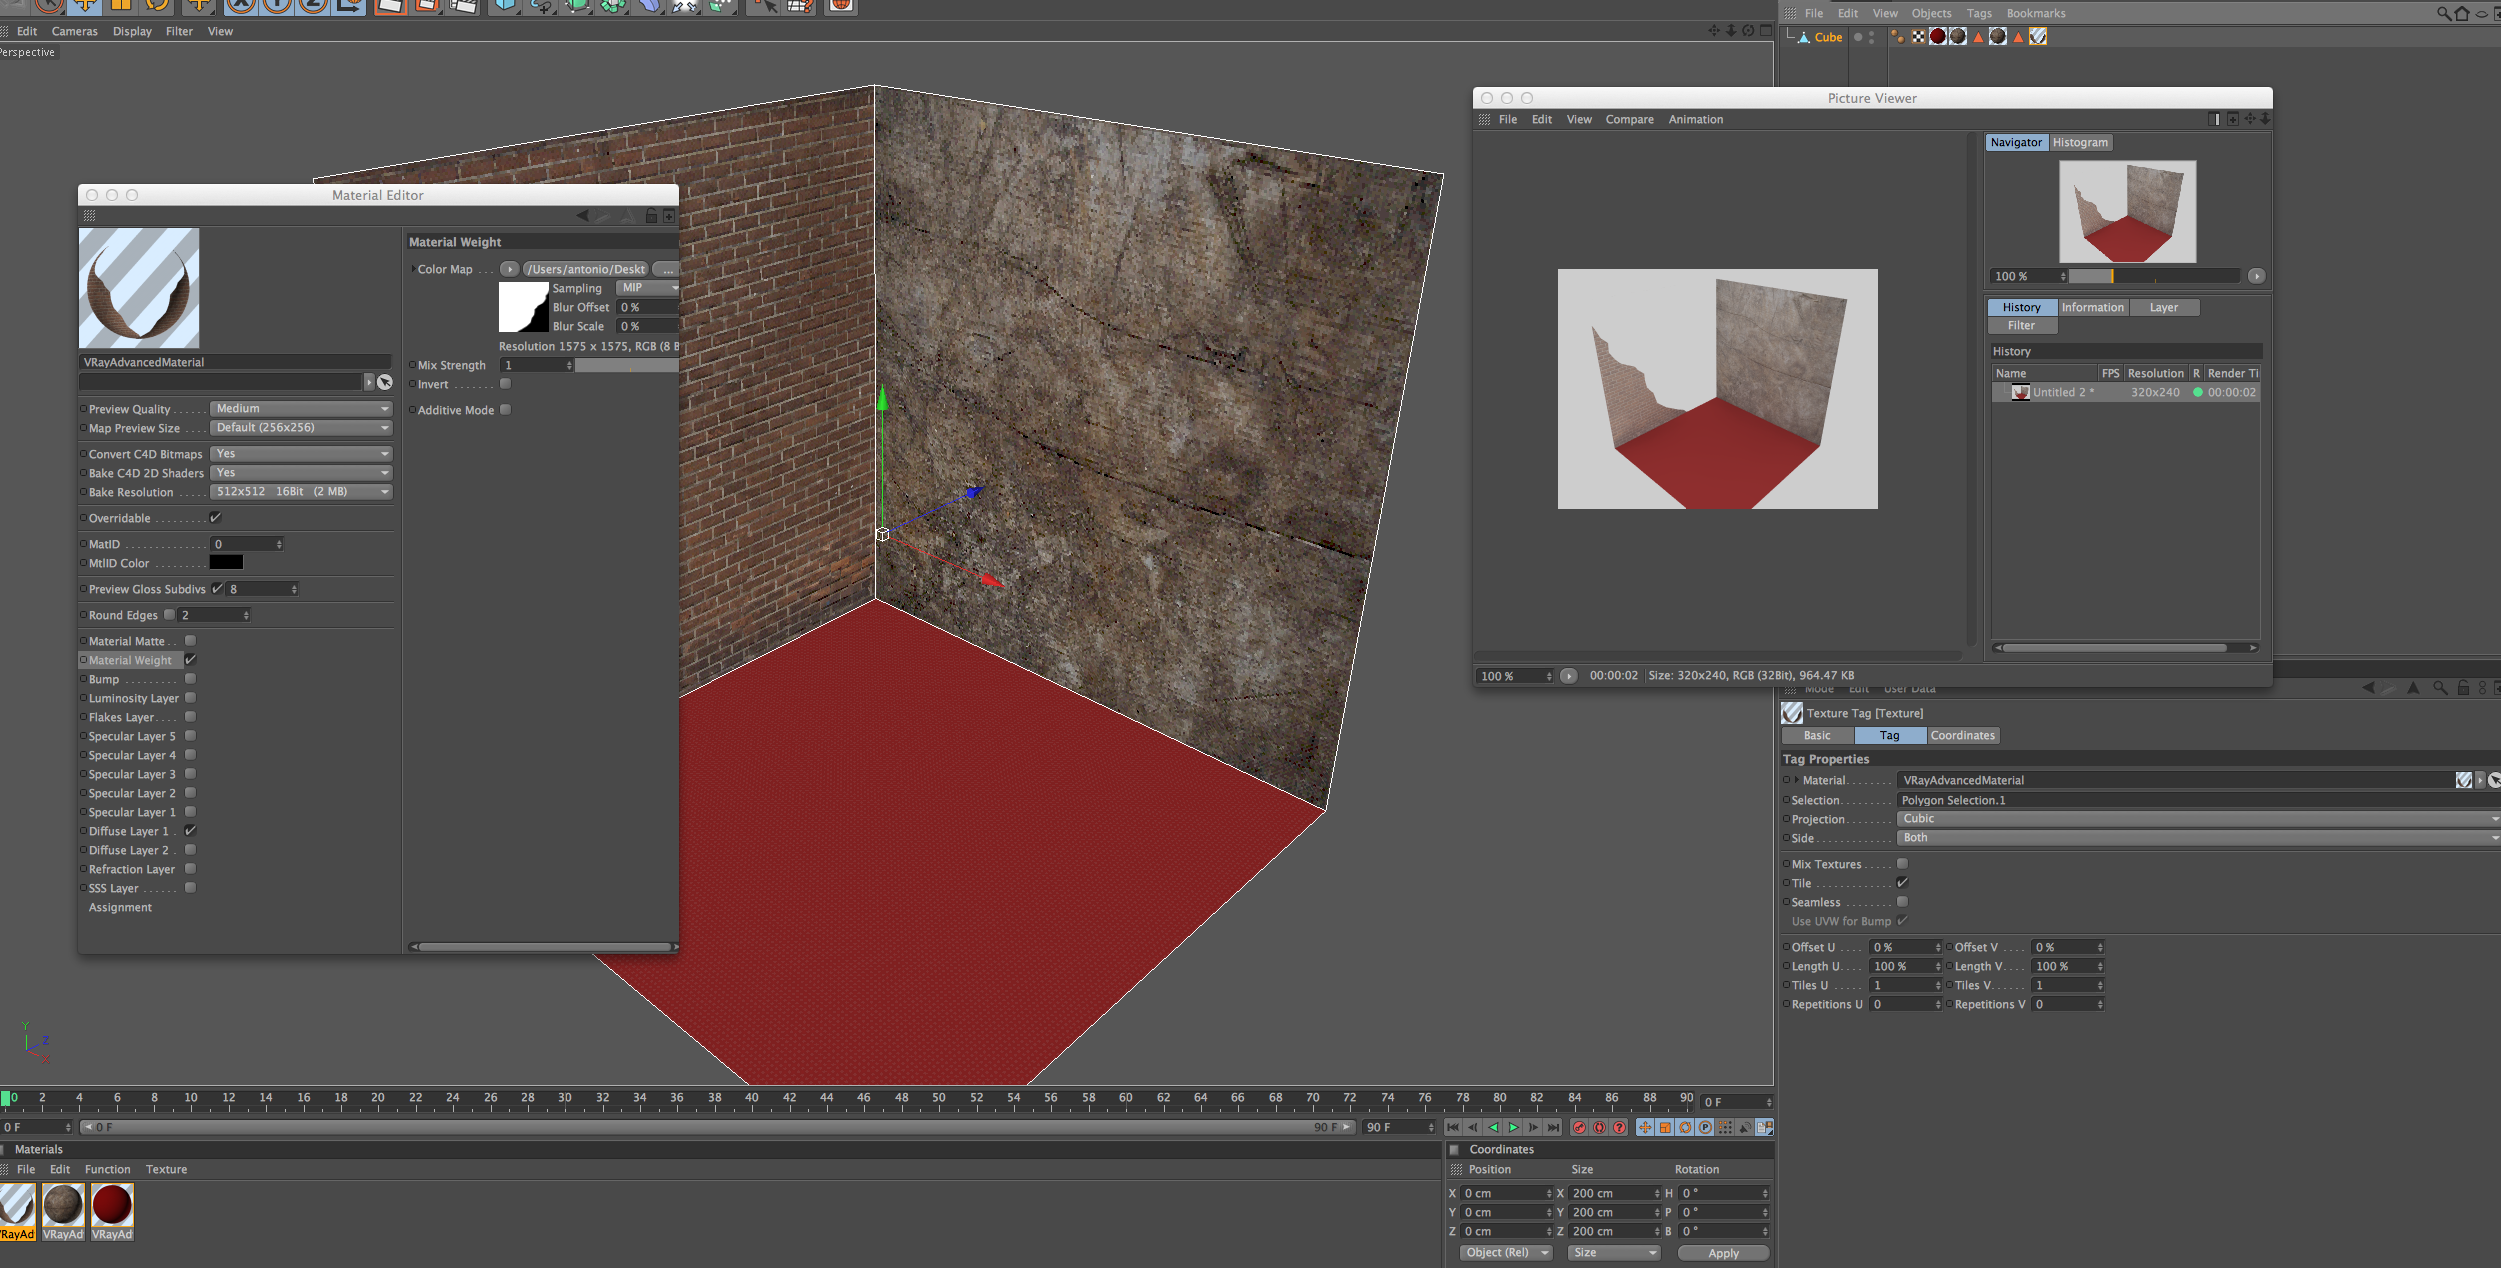The image size is (2501, 1268).
Task: Toggle the position keyframe move icon
Action: click(1645, 1127)
